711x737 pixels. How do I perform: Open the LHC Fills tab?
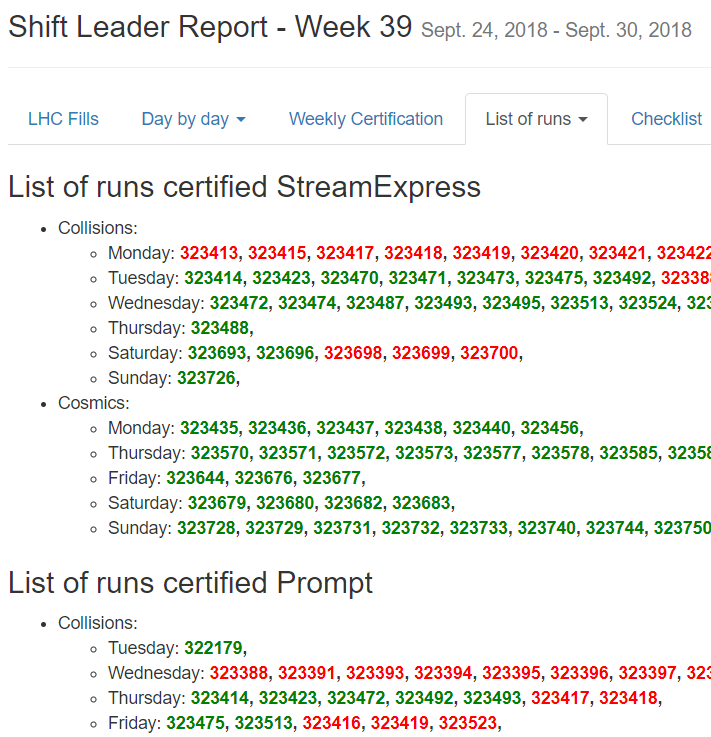click(63, 119)
